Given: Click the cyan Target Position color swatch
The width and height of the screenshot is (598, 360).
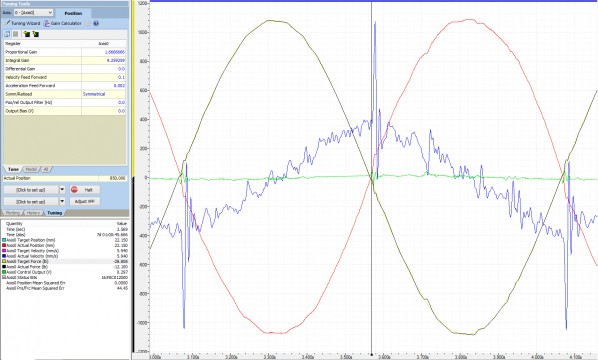Looking at the screenshot, I should (4, 240).
